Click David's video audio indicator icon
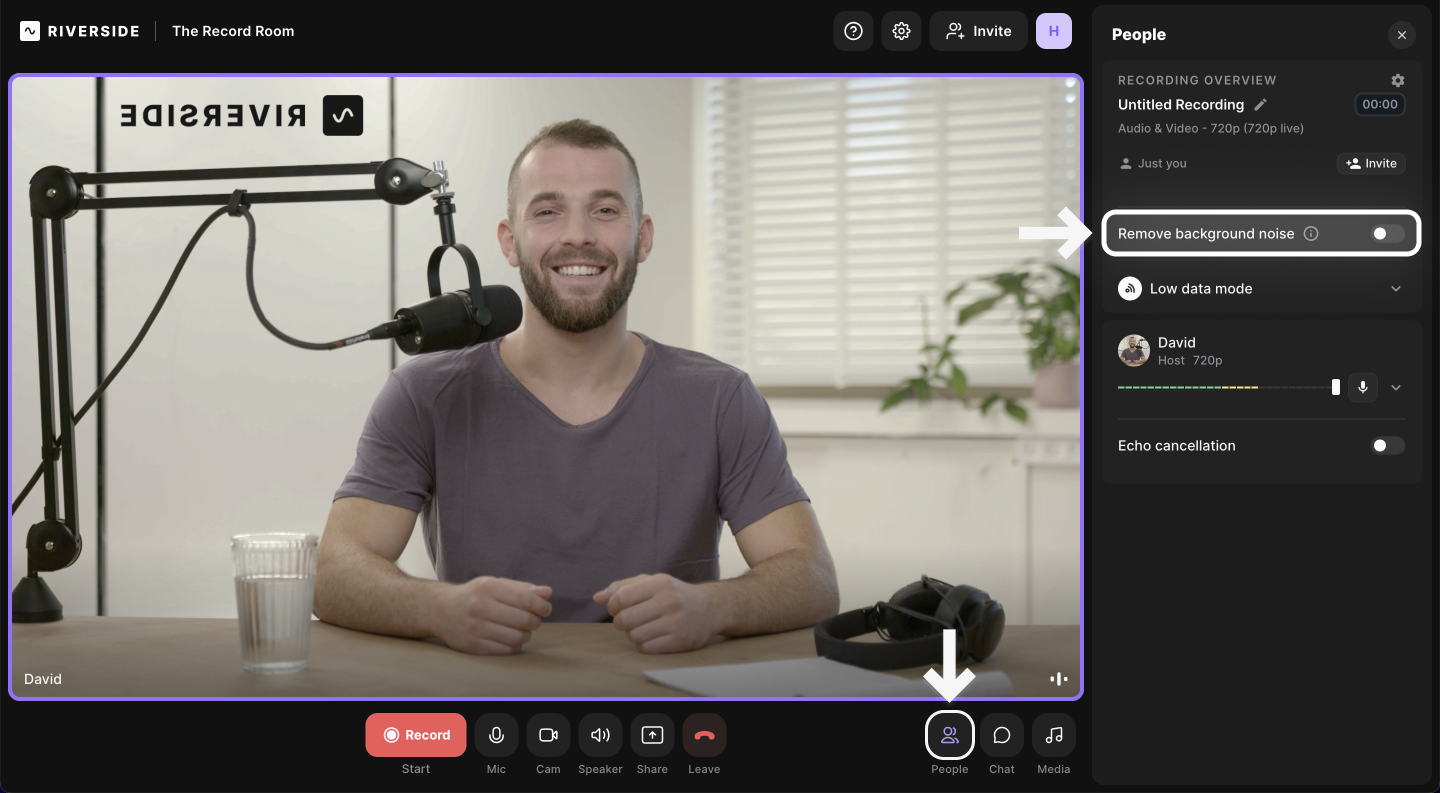Screen dimensions: 1440x793 point(1058,679)
